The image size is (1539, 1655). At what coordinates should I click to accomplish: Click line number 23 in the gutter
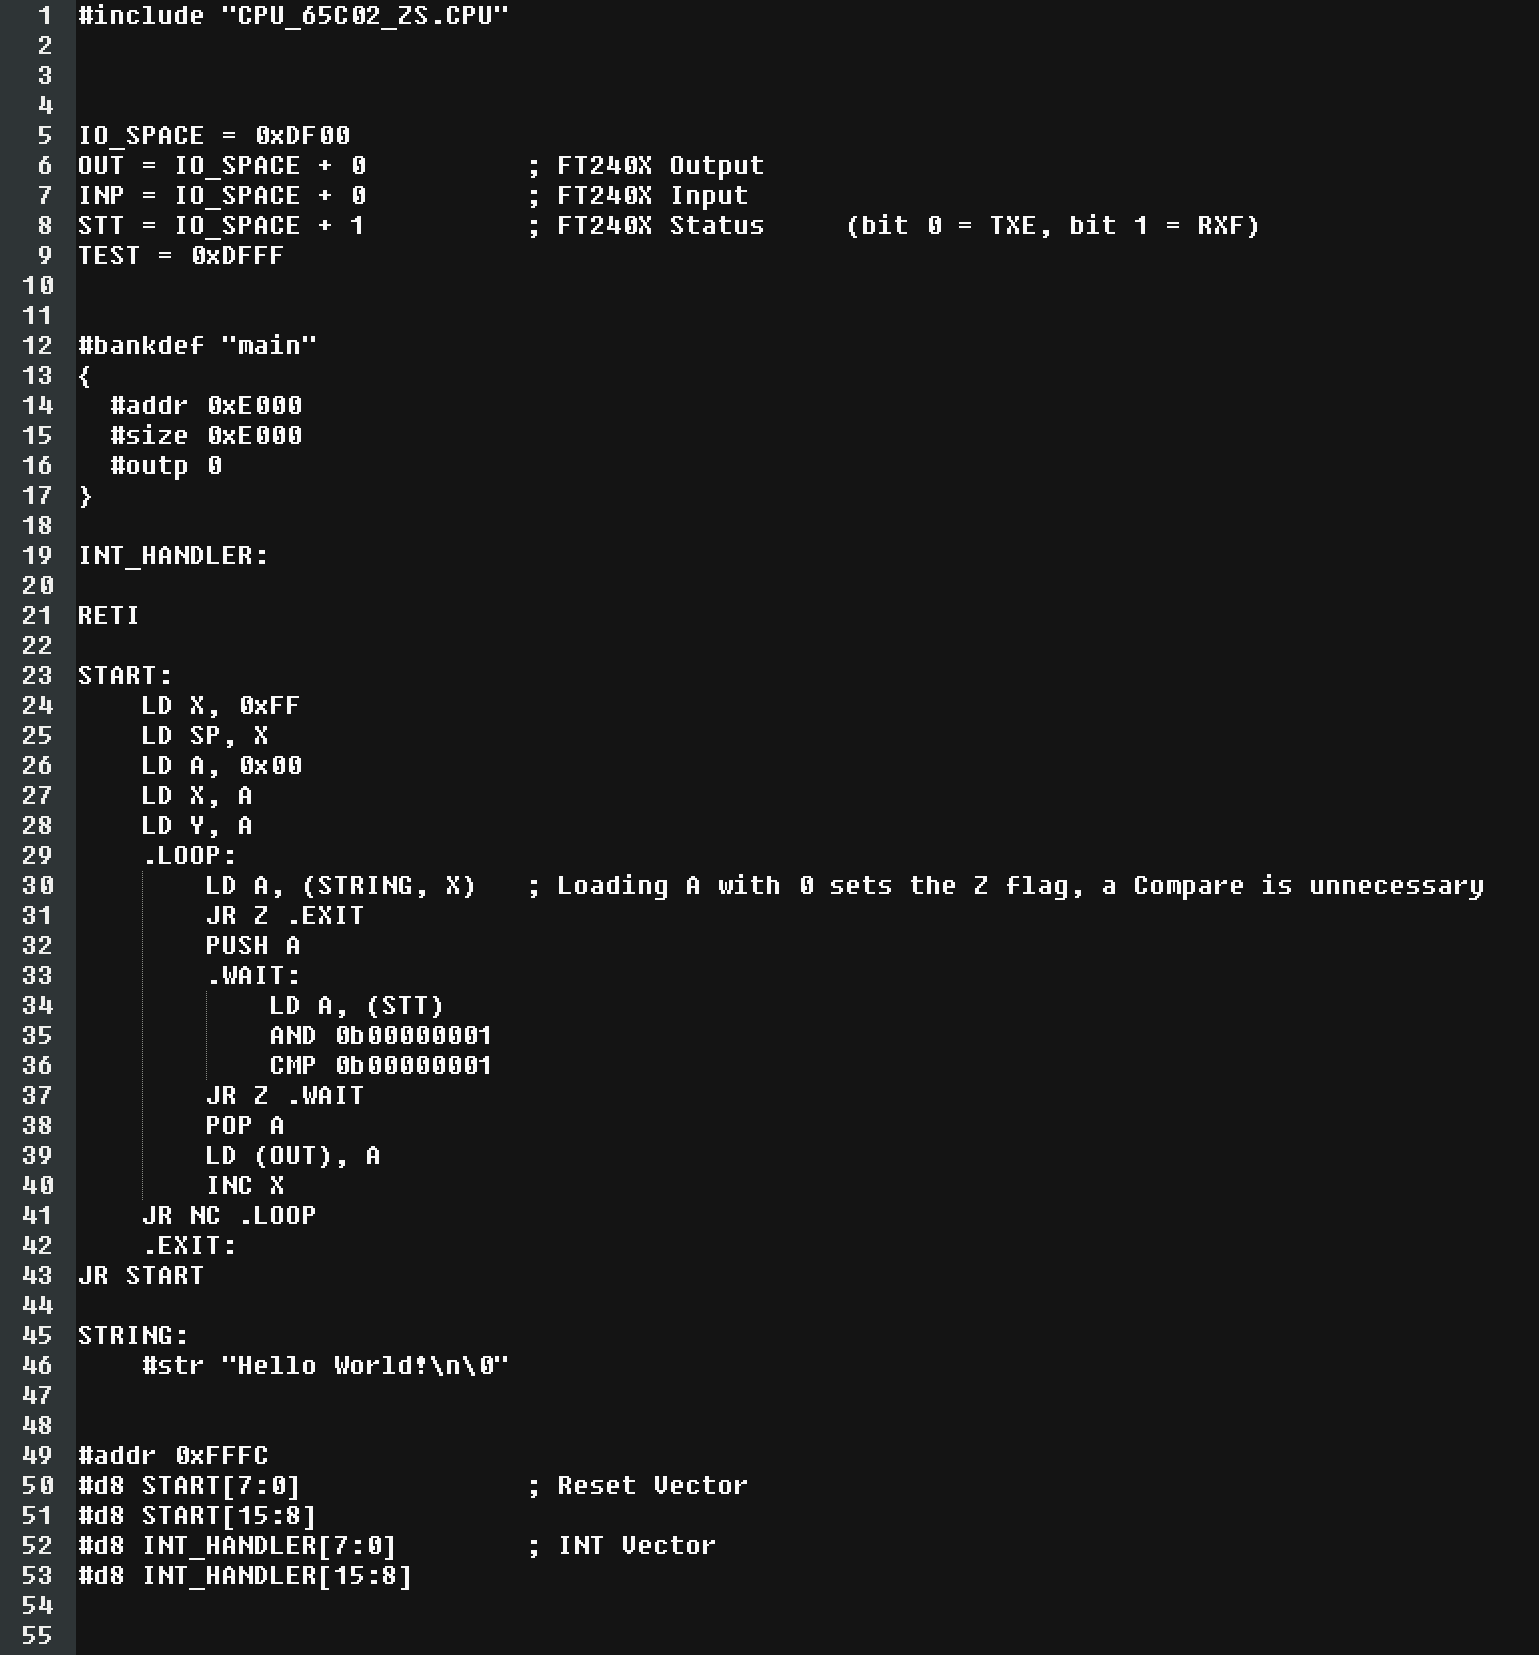pos(37,676)
